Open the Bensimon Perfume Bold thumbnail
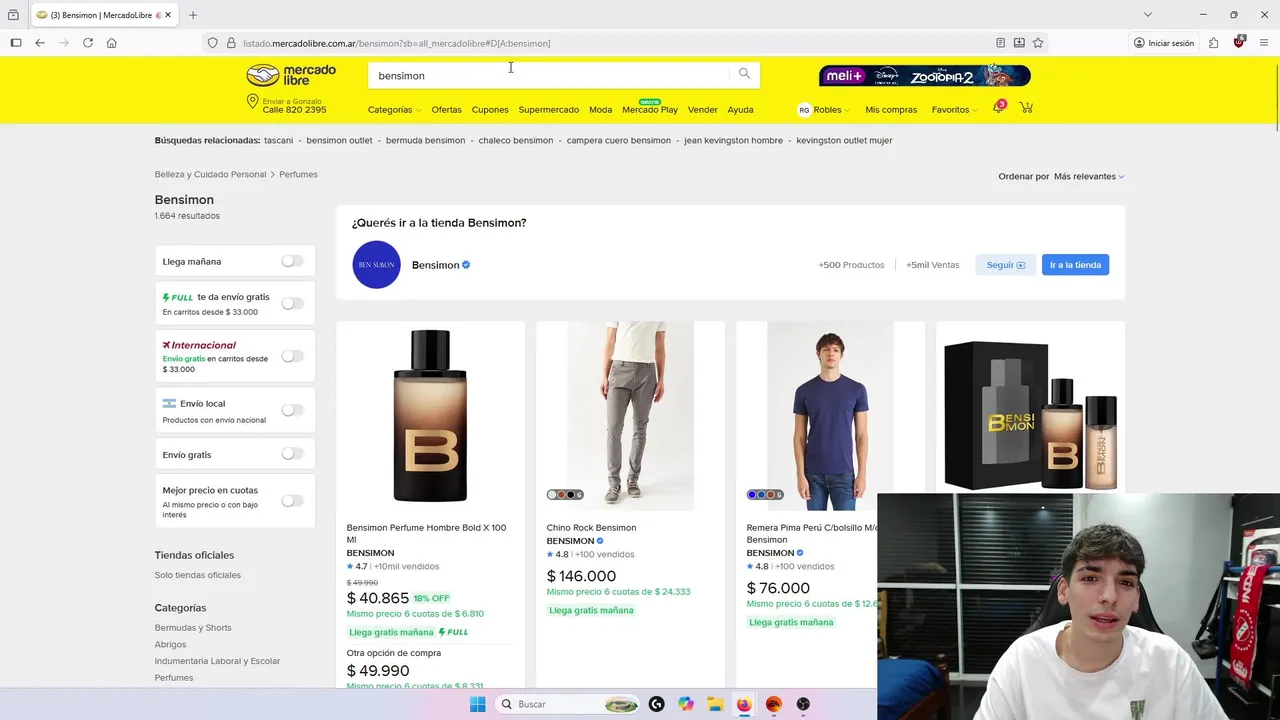 click(x=430, y=416)
